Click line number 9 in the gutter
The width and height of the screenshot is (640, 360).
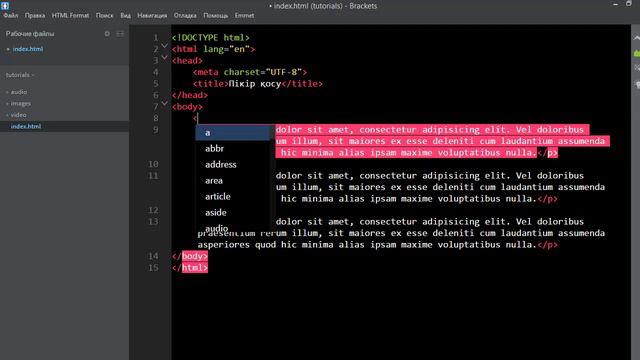156,130
